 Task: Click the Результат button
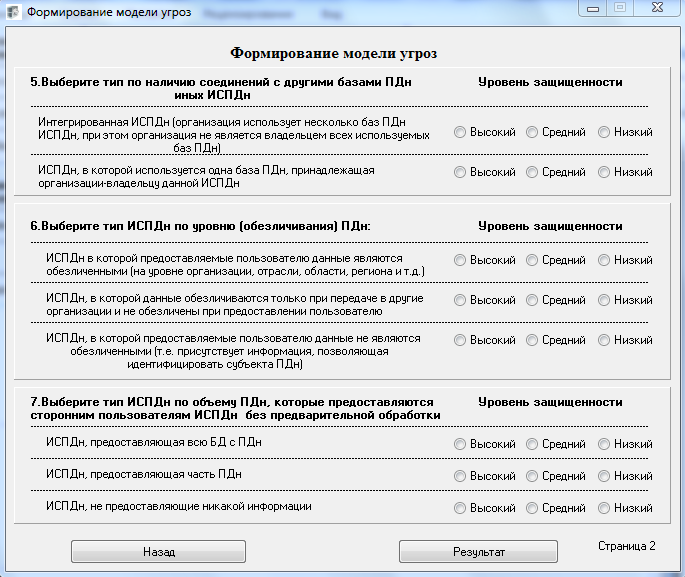click(478, 552)
